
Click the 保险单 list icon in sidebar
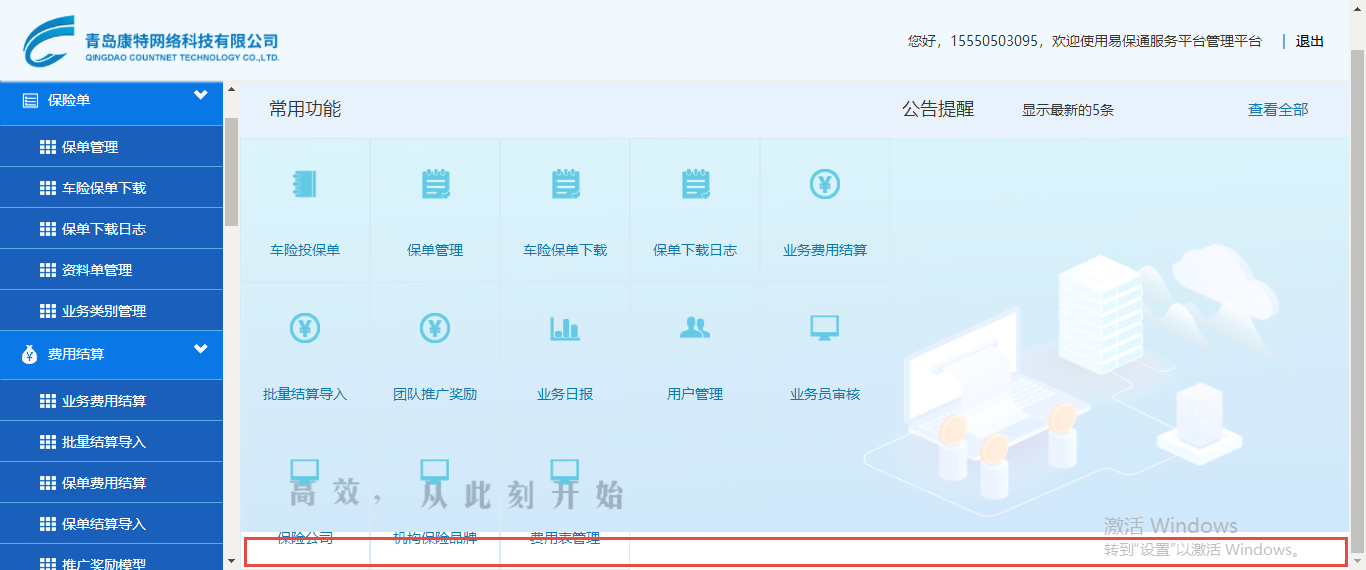click(30, 100)
